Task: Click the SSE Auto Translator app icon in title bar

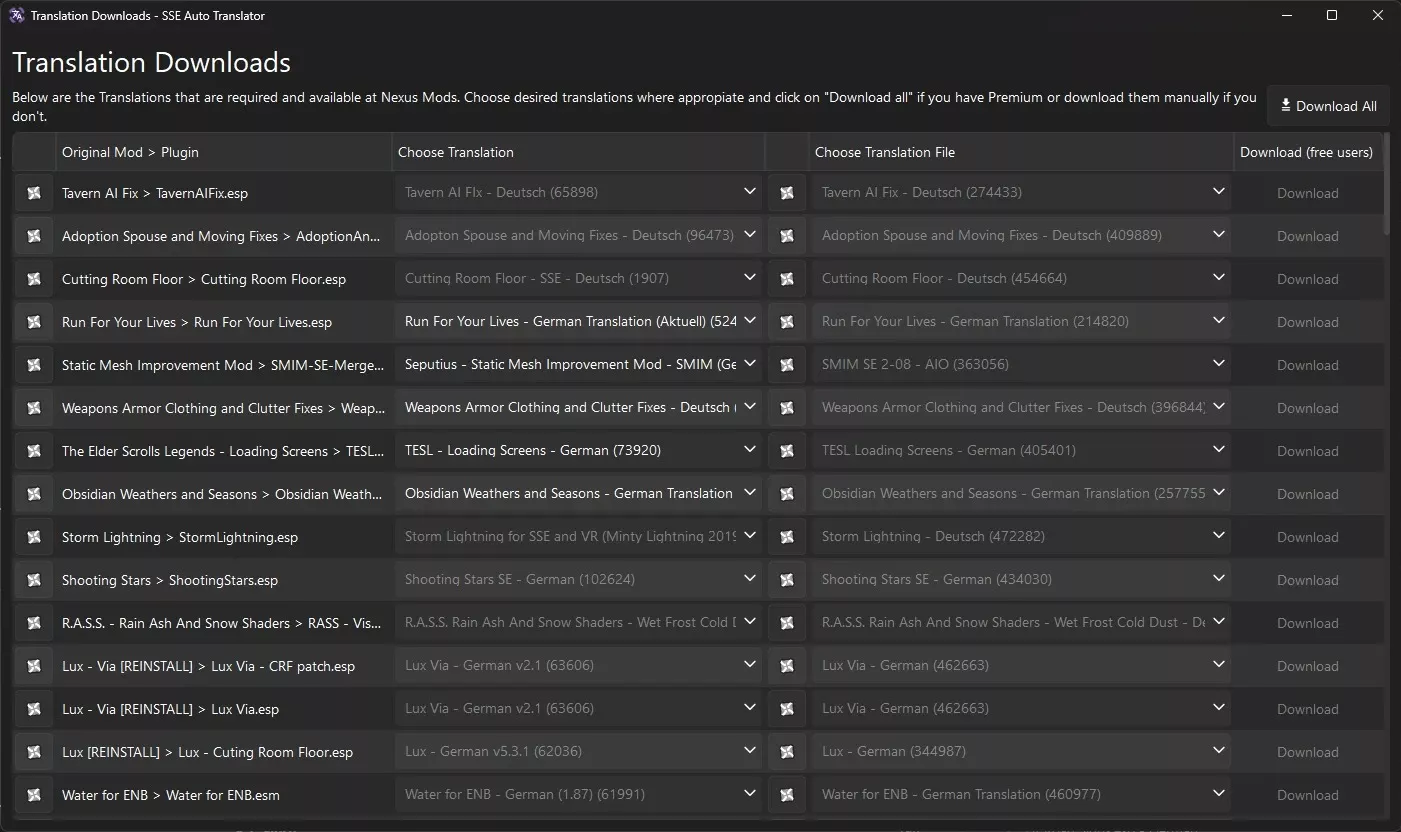Action: click(17, 15)
